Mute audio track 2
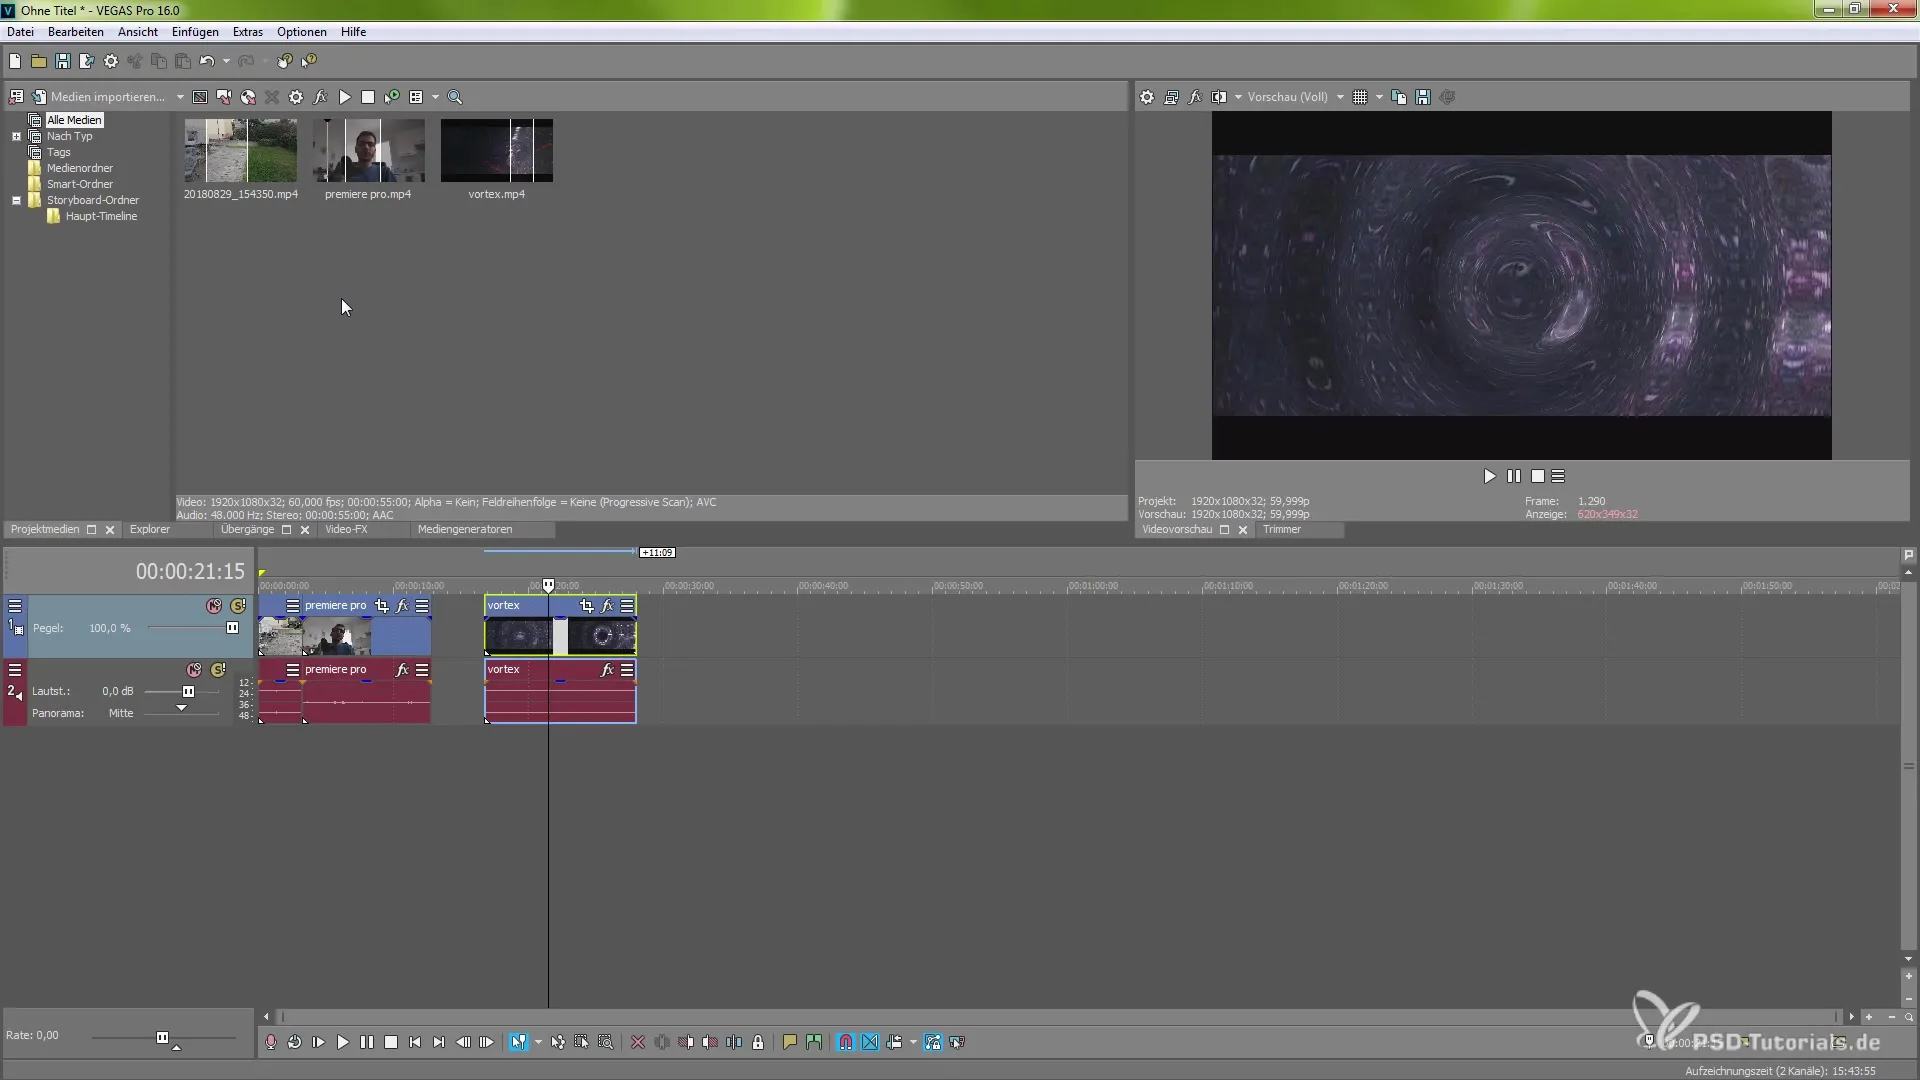Image resolution: width=1920 pixels, height=1080 pixels. click(x=194, y=670)
